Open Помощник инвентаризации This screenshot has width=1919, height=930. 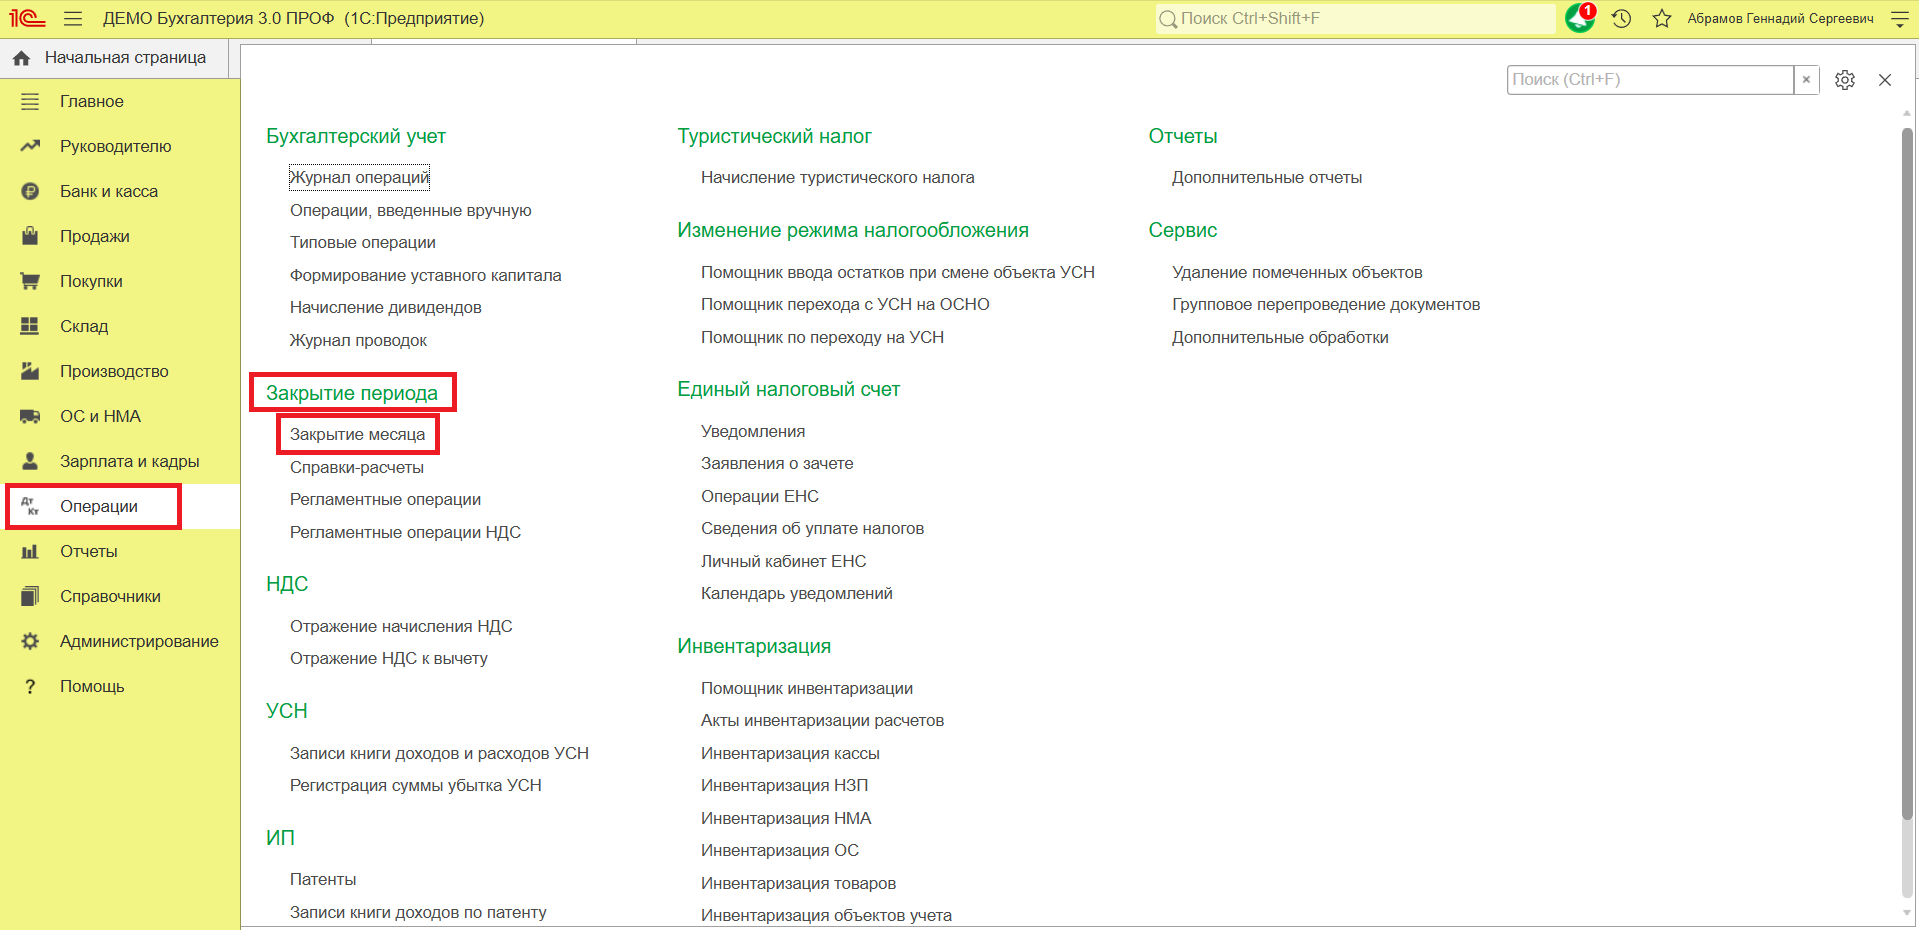[x=806, y=688]
